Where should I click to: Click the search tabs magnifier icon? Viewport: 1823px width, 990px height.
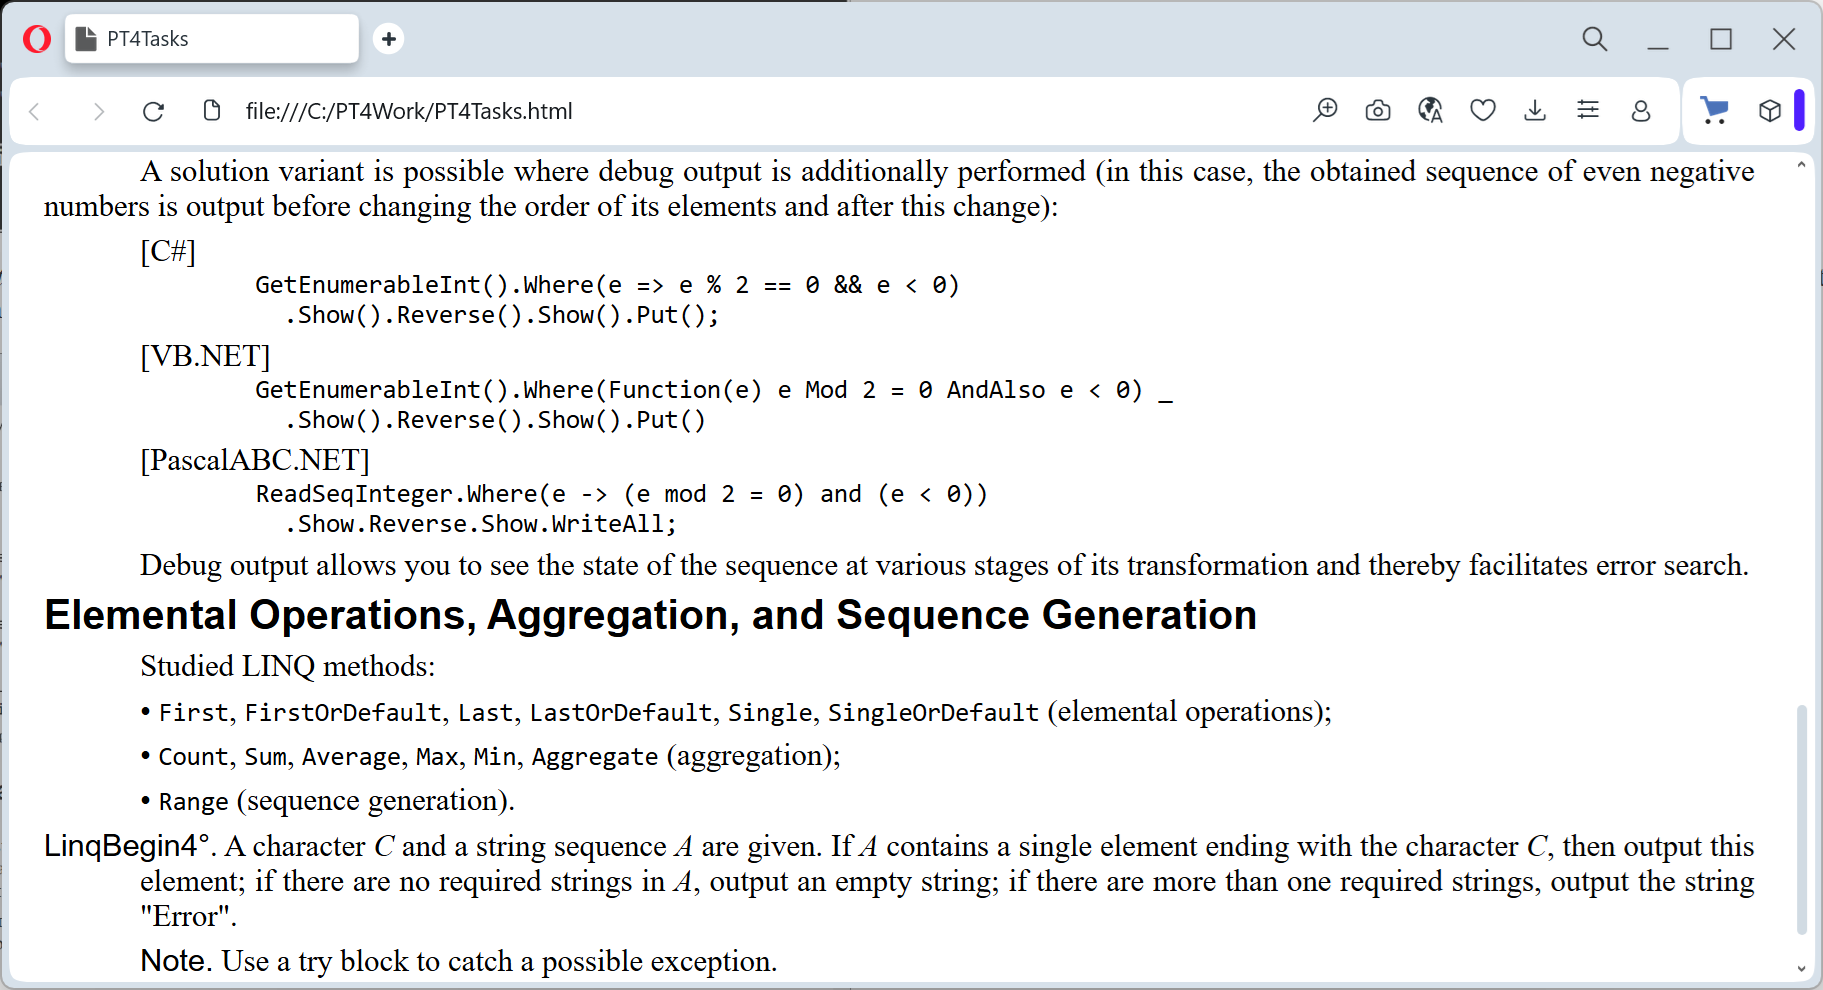1594,39
